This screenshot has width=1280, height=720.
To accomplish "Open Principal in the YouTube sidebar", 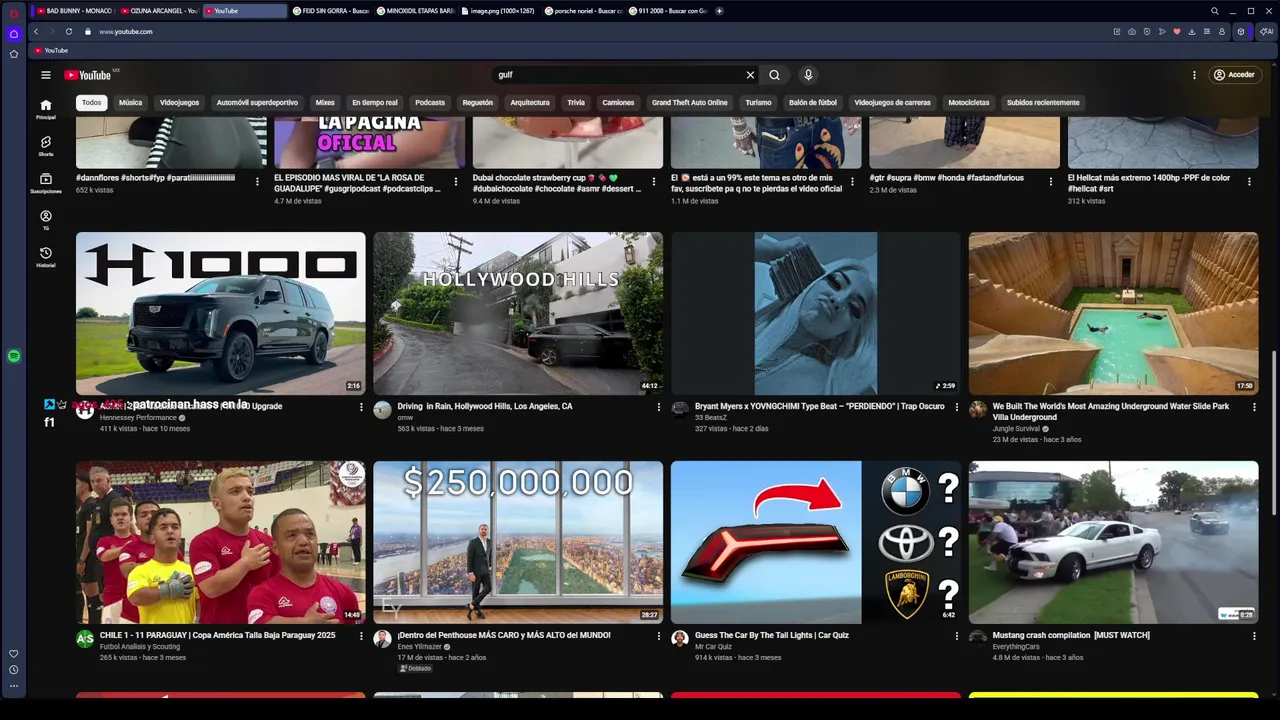I will point(46,109).
